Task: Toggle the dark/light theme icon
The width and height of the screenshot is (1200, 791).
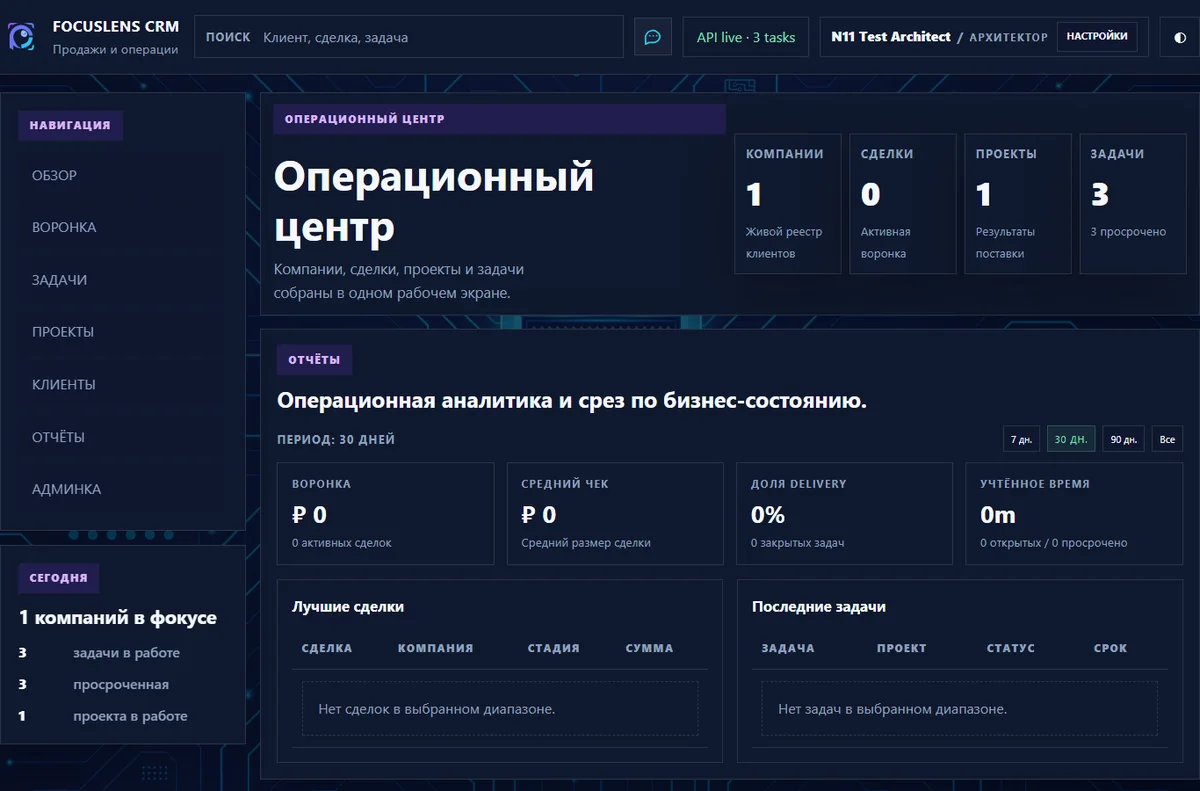Action: 1180,37
